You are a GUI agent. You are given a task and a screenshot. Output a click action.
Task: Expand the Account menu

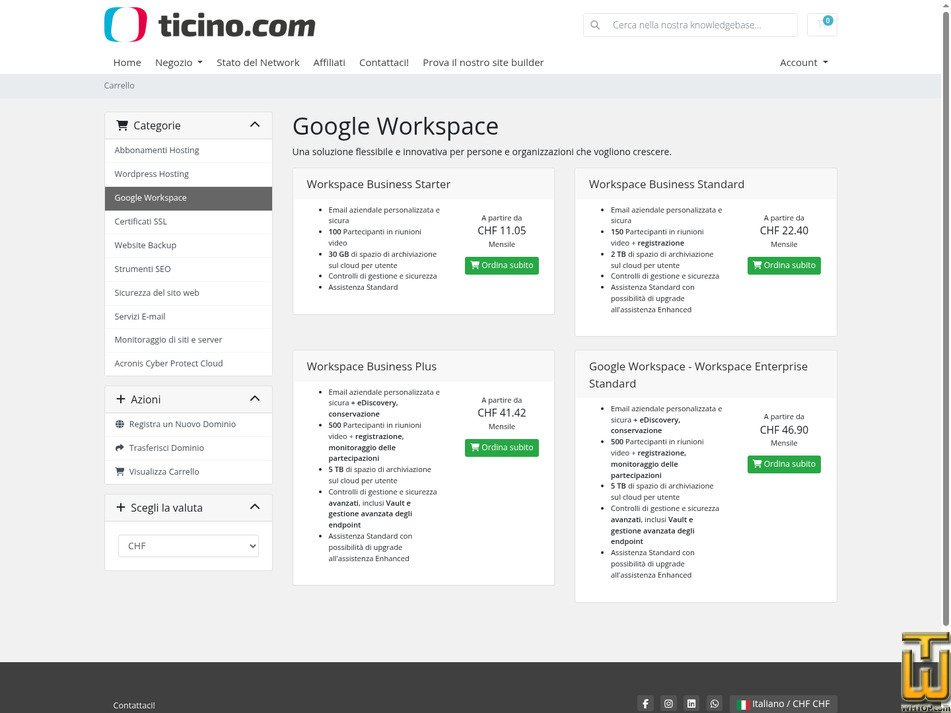pos(804,62)
